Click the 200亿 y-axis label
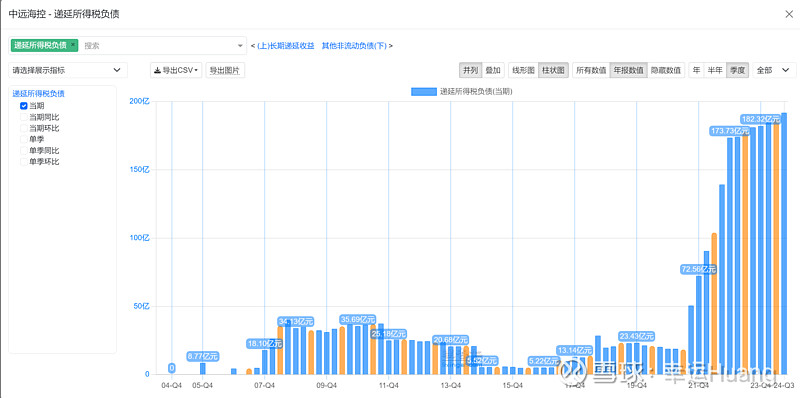 tap(139, 101)
